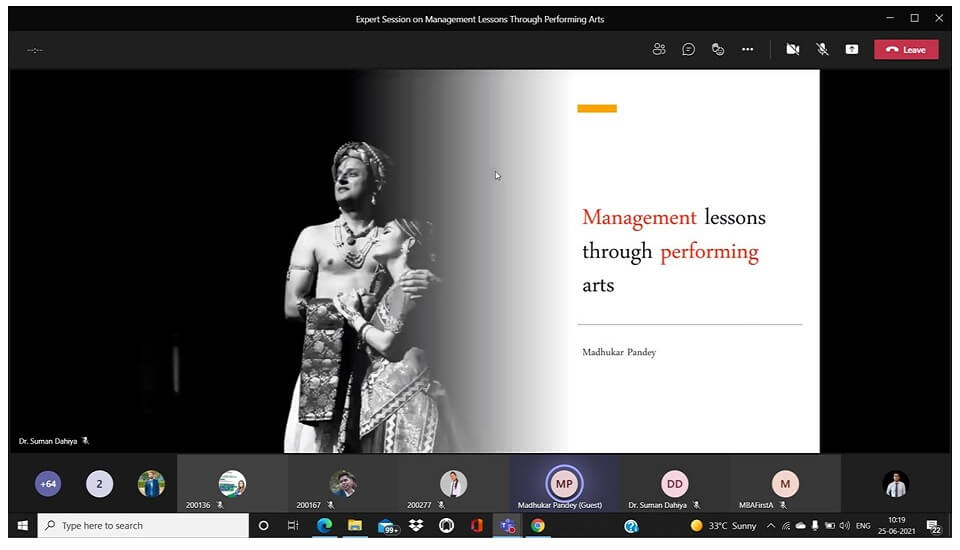
Task: Open Microsoft Edge from the taskbar
Action: click(324, 526)
